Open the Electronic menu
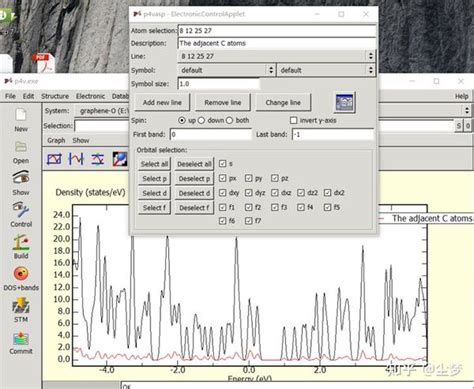The height and width of the screenshot is (389, 474). pos(90,96)
